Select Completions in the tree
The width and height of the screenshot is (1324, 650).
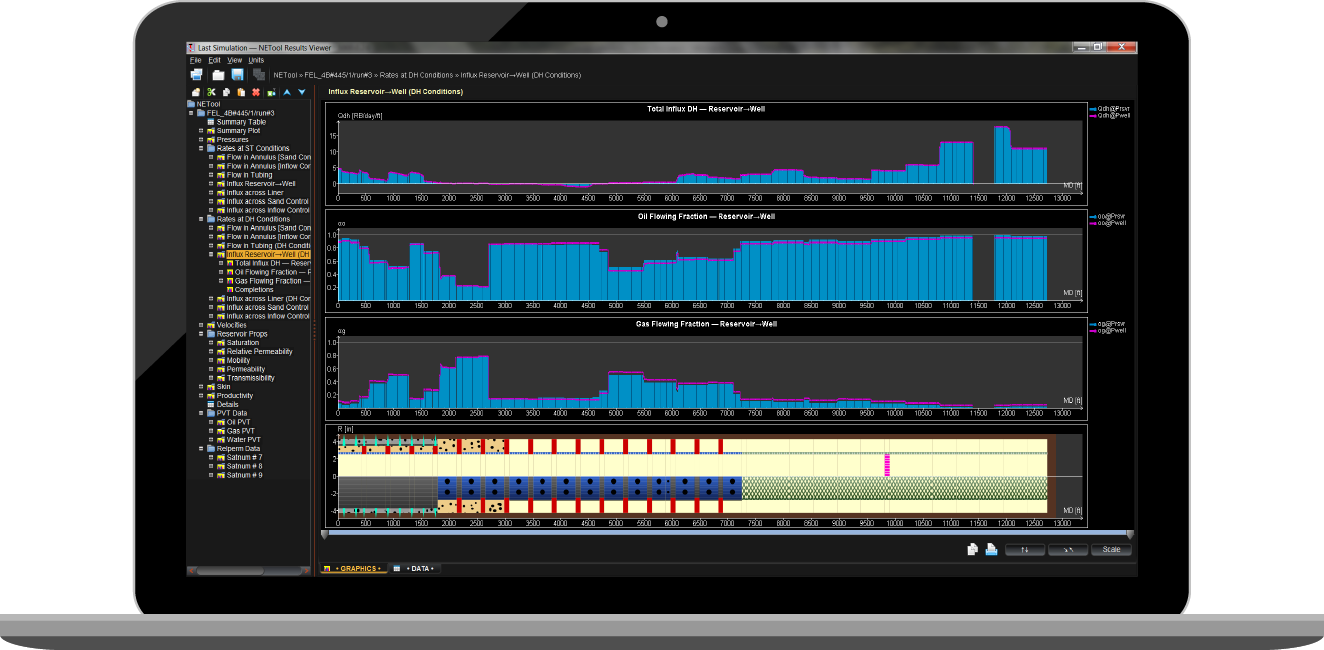(x=254, y=290)
